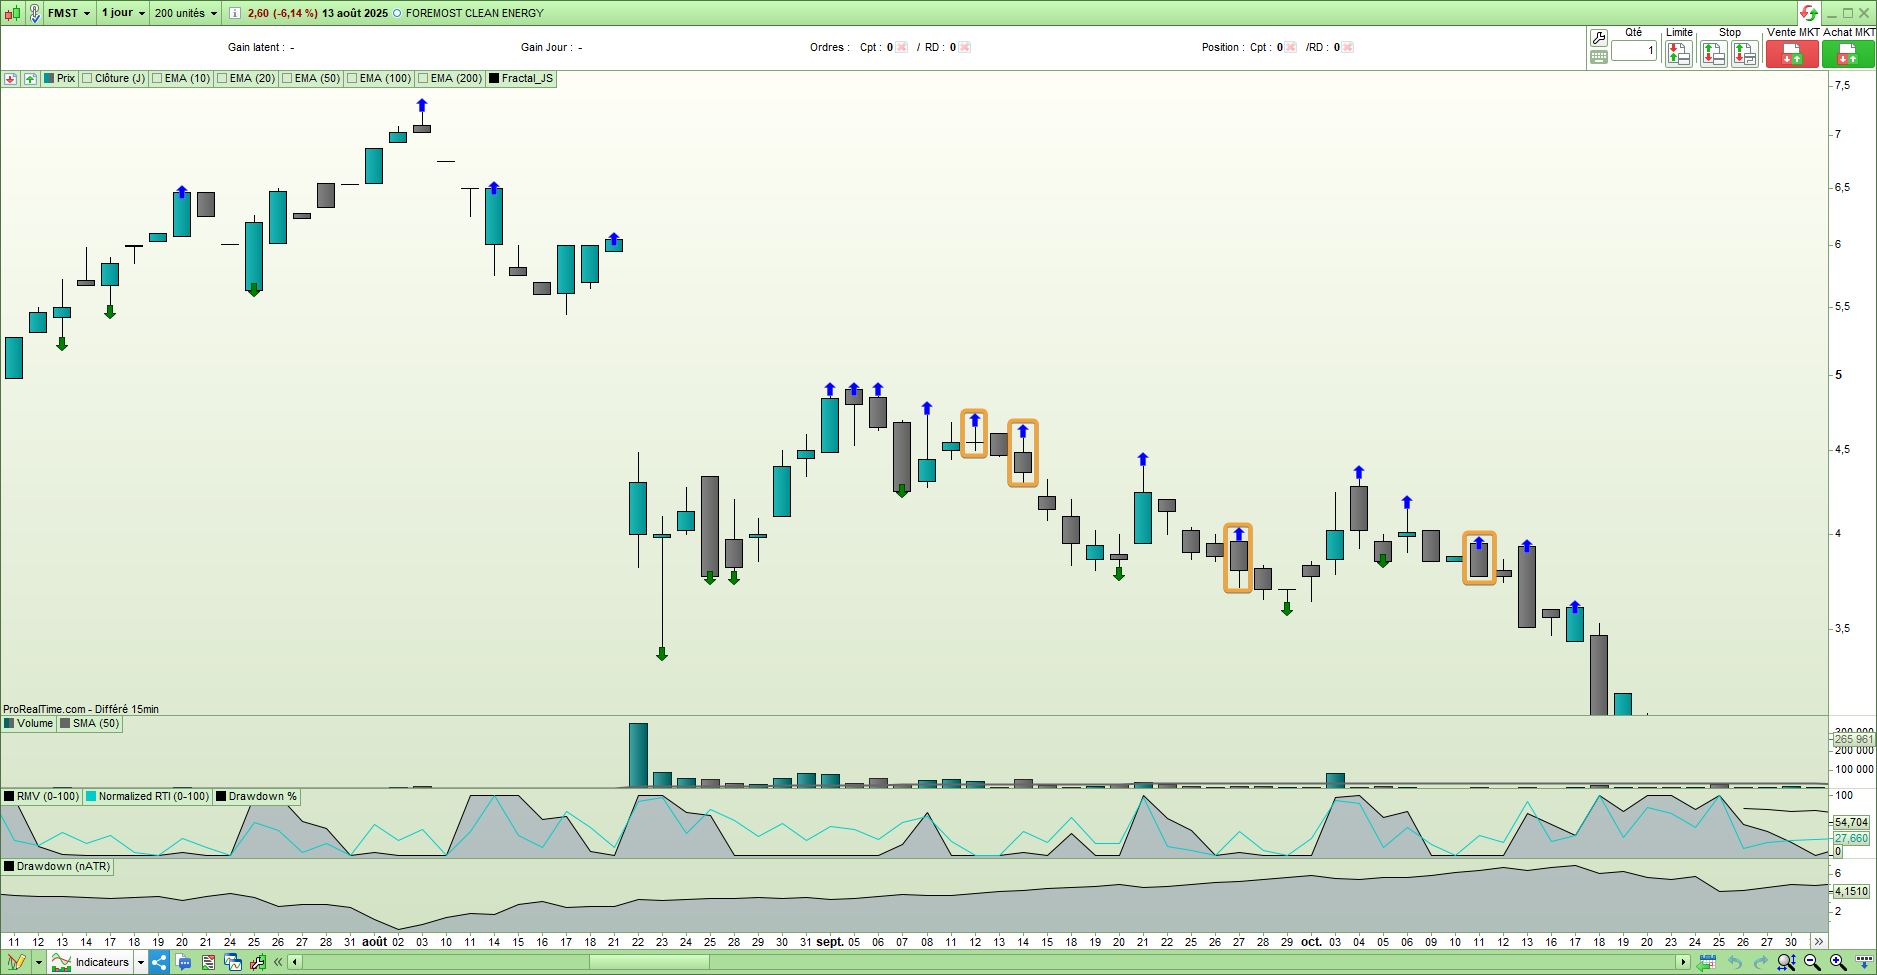Click the zoom fit magnifier icon
The width and height of the screenshot is (1877, 975).
point(1786,962)
